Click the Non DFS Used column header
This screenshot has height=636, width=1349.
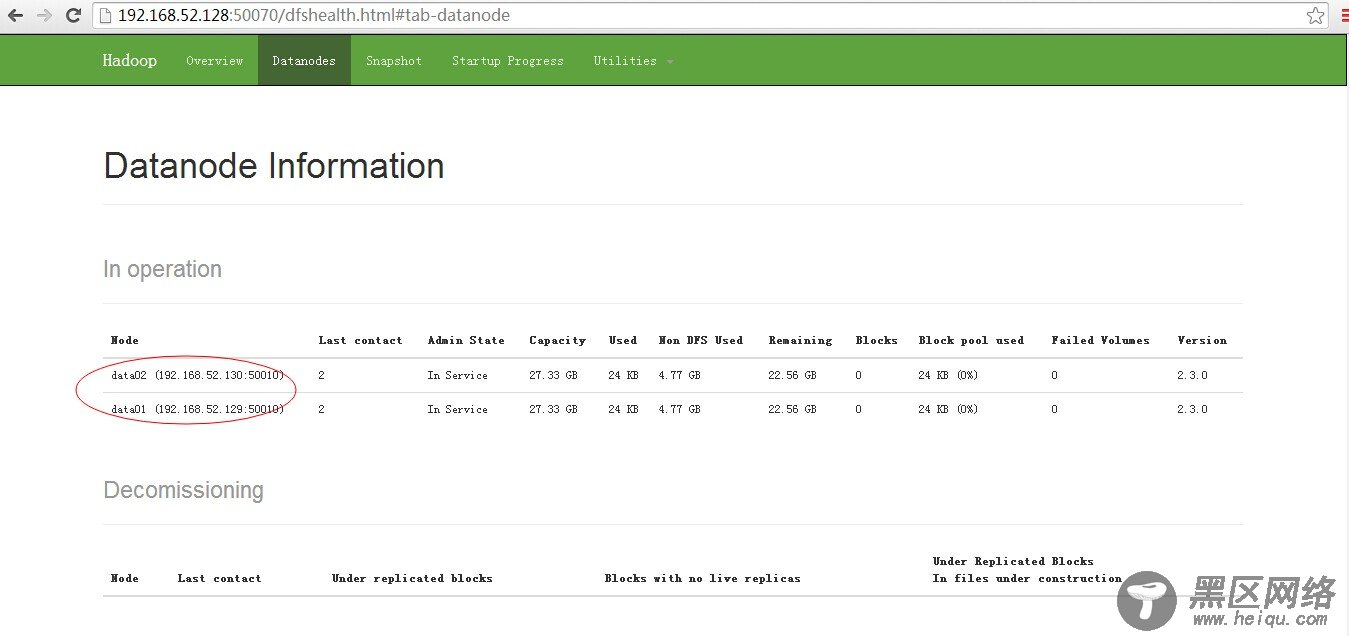point(701,340)
